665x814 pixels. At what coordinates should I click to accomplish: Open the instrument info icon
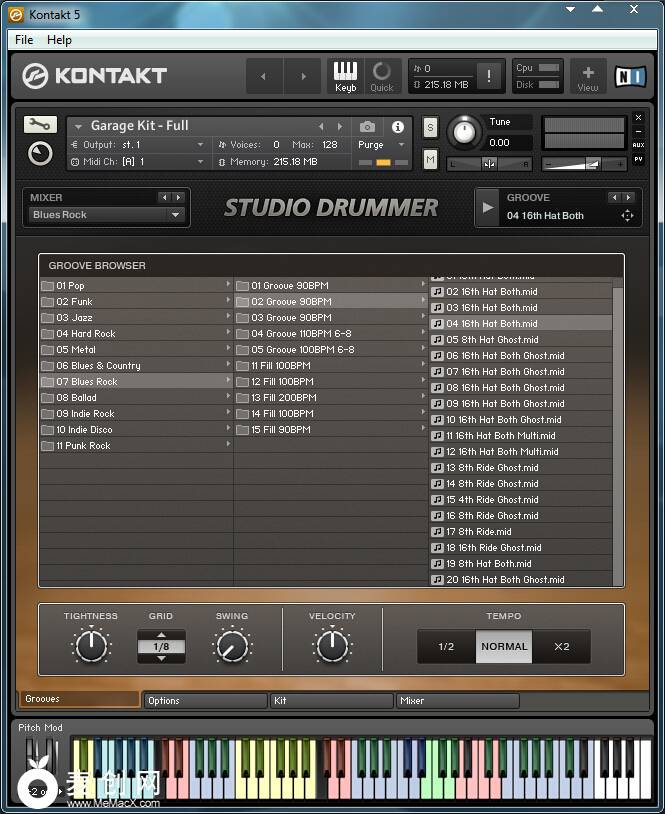coord(398,127)
